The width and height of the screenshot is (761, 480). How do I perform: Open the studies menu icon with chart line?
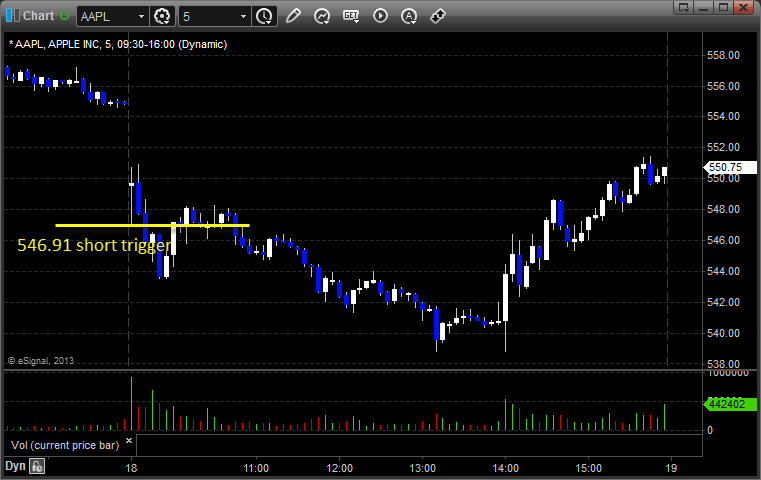point(322,17)
